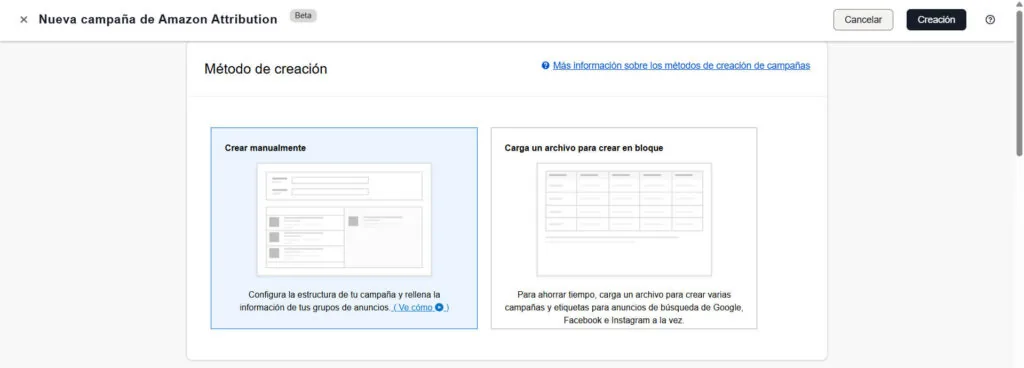1024x368 pixels.
Task: Open the link Más información sobre los métodos de creación
Action: 681,66
